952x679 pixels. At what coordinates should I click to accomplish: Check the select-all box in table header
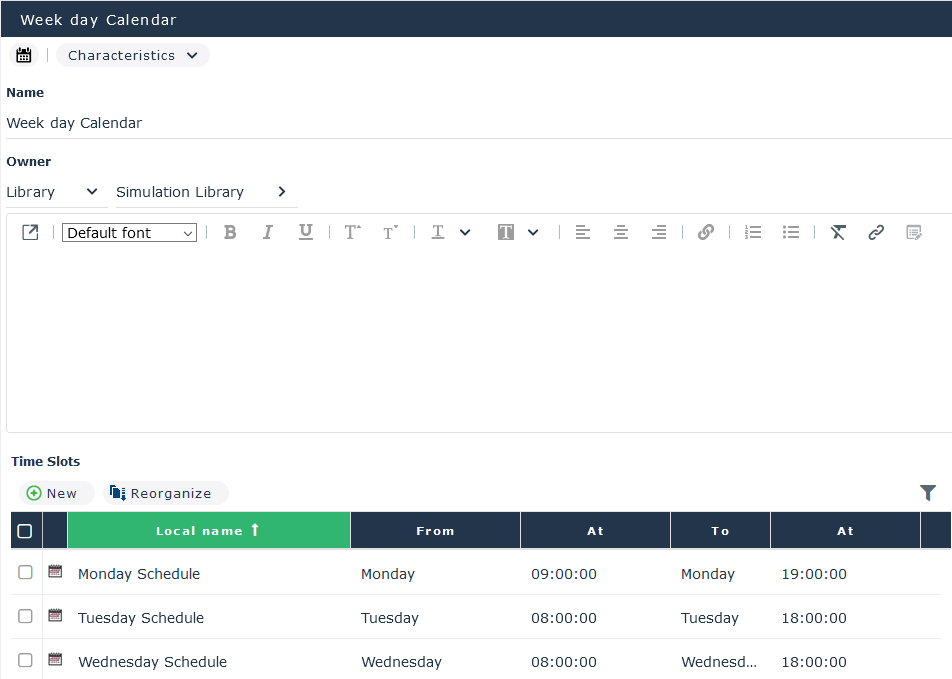click(25, 531)
